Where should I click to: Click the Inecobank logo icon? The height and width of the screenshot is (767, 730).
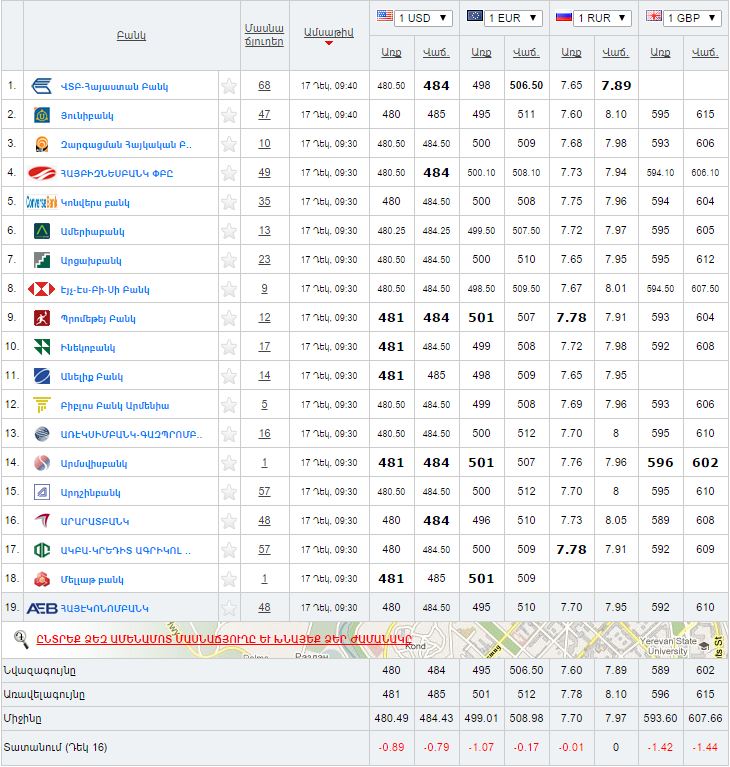coord(42,347)
